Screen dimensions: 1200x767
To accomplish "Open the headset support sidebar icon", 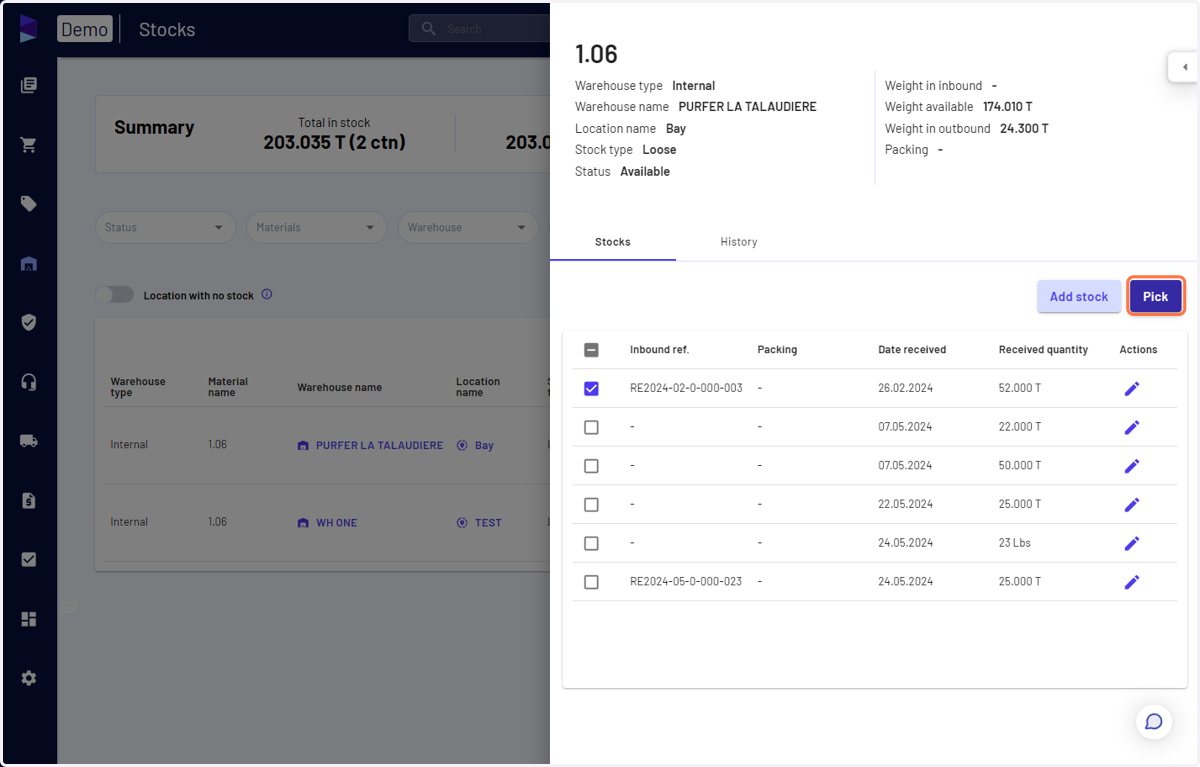I will (x=28, y=382).
